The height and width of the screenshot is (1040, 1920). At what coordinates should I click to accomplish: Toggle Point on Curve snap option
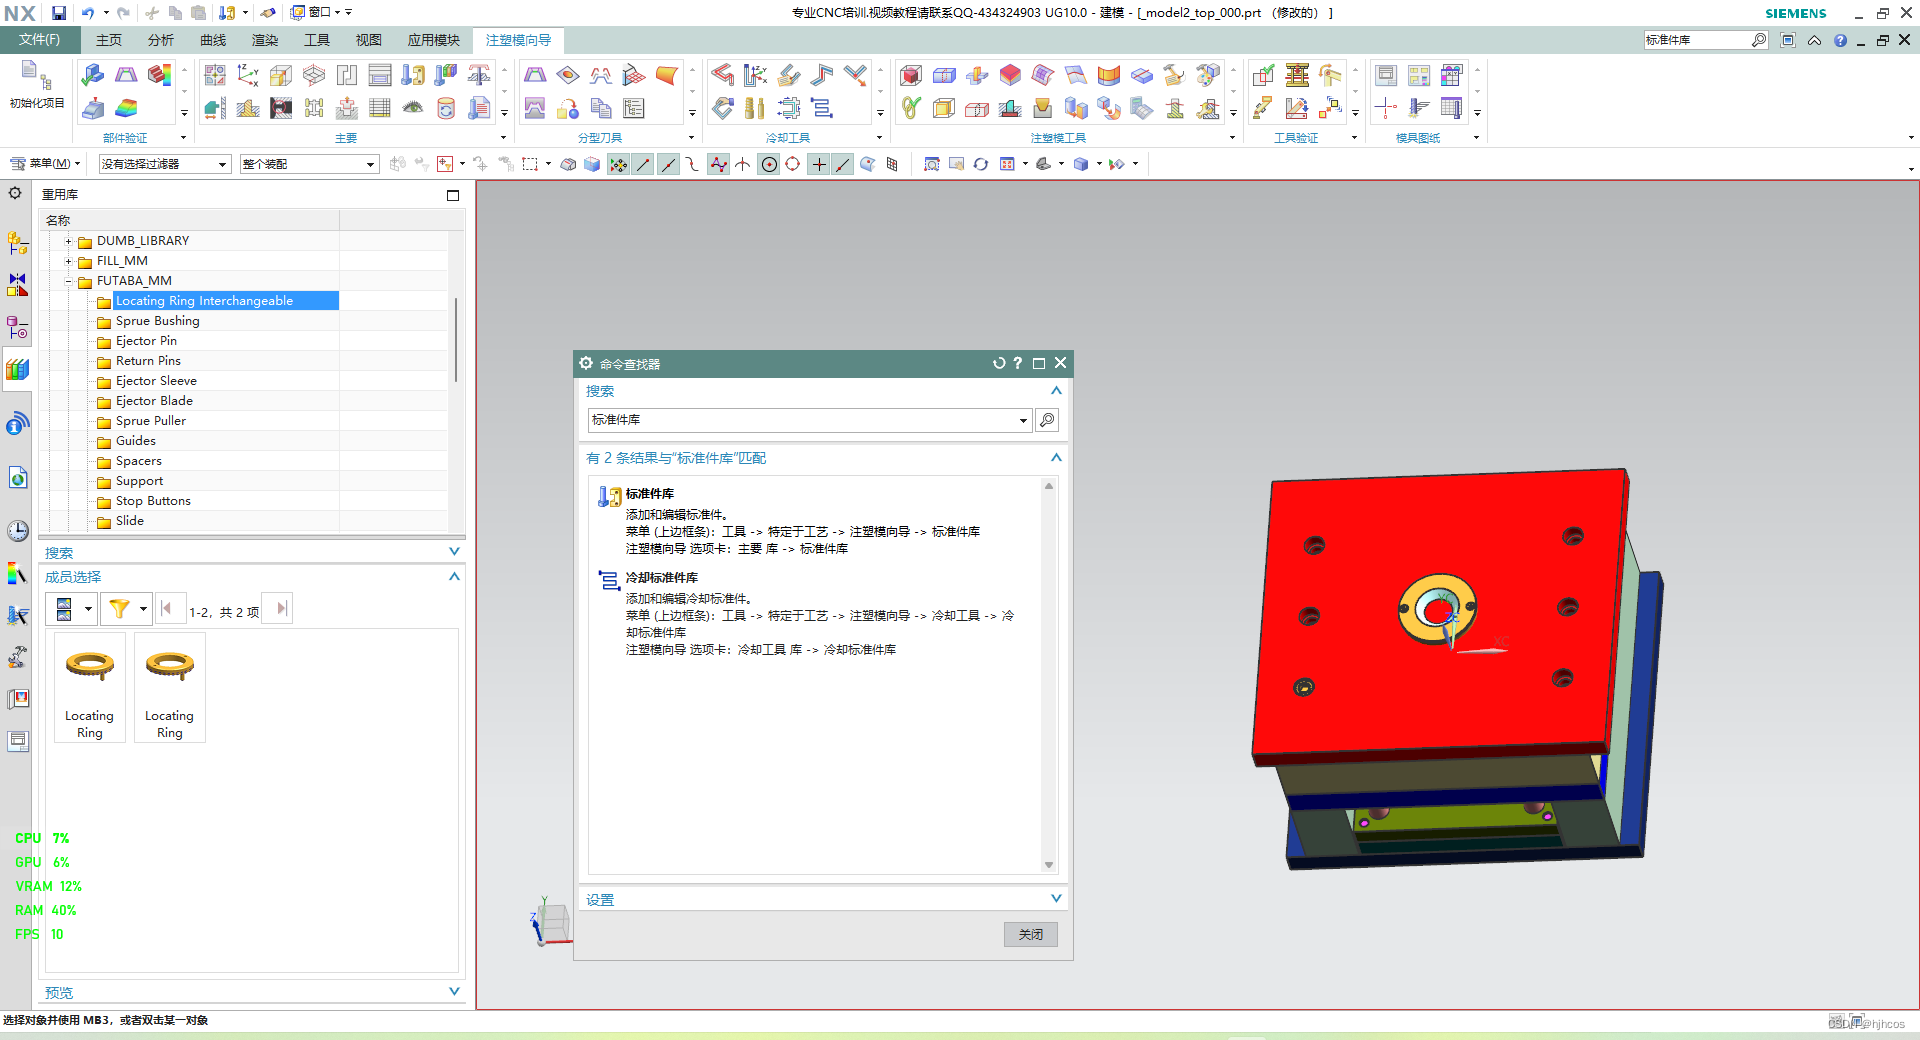[x=843, y=164]
